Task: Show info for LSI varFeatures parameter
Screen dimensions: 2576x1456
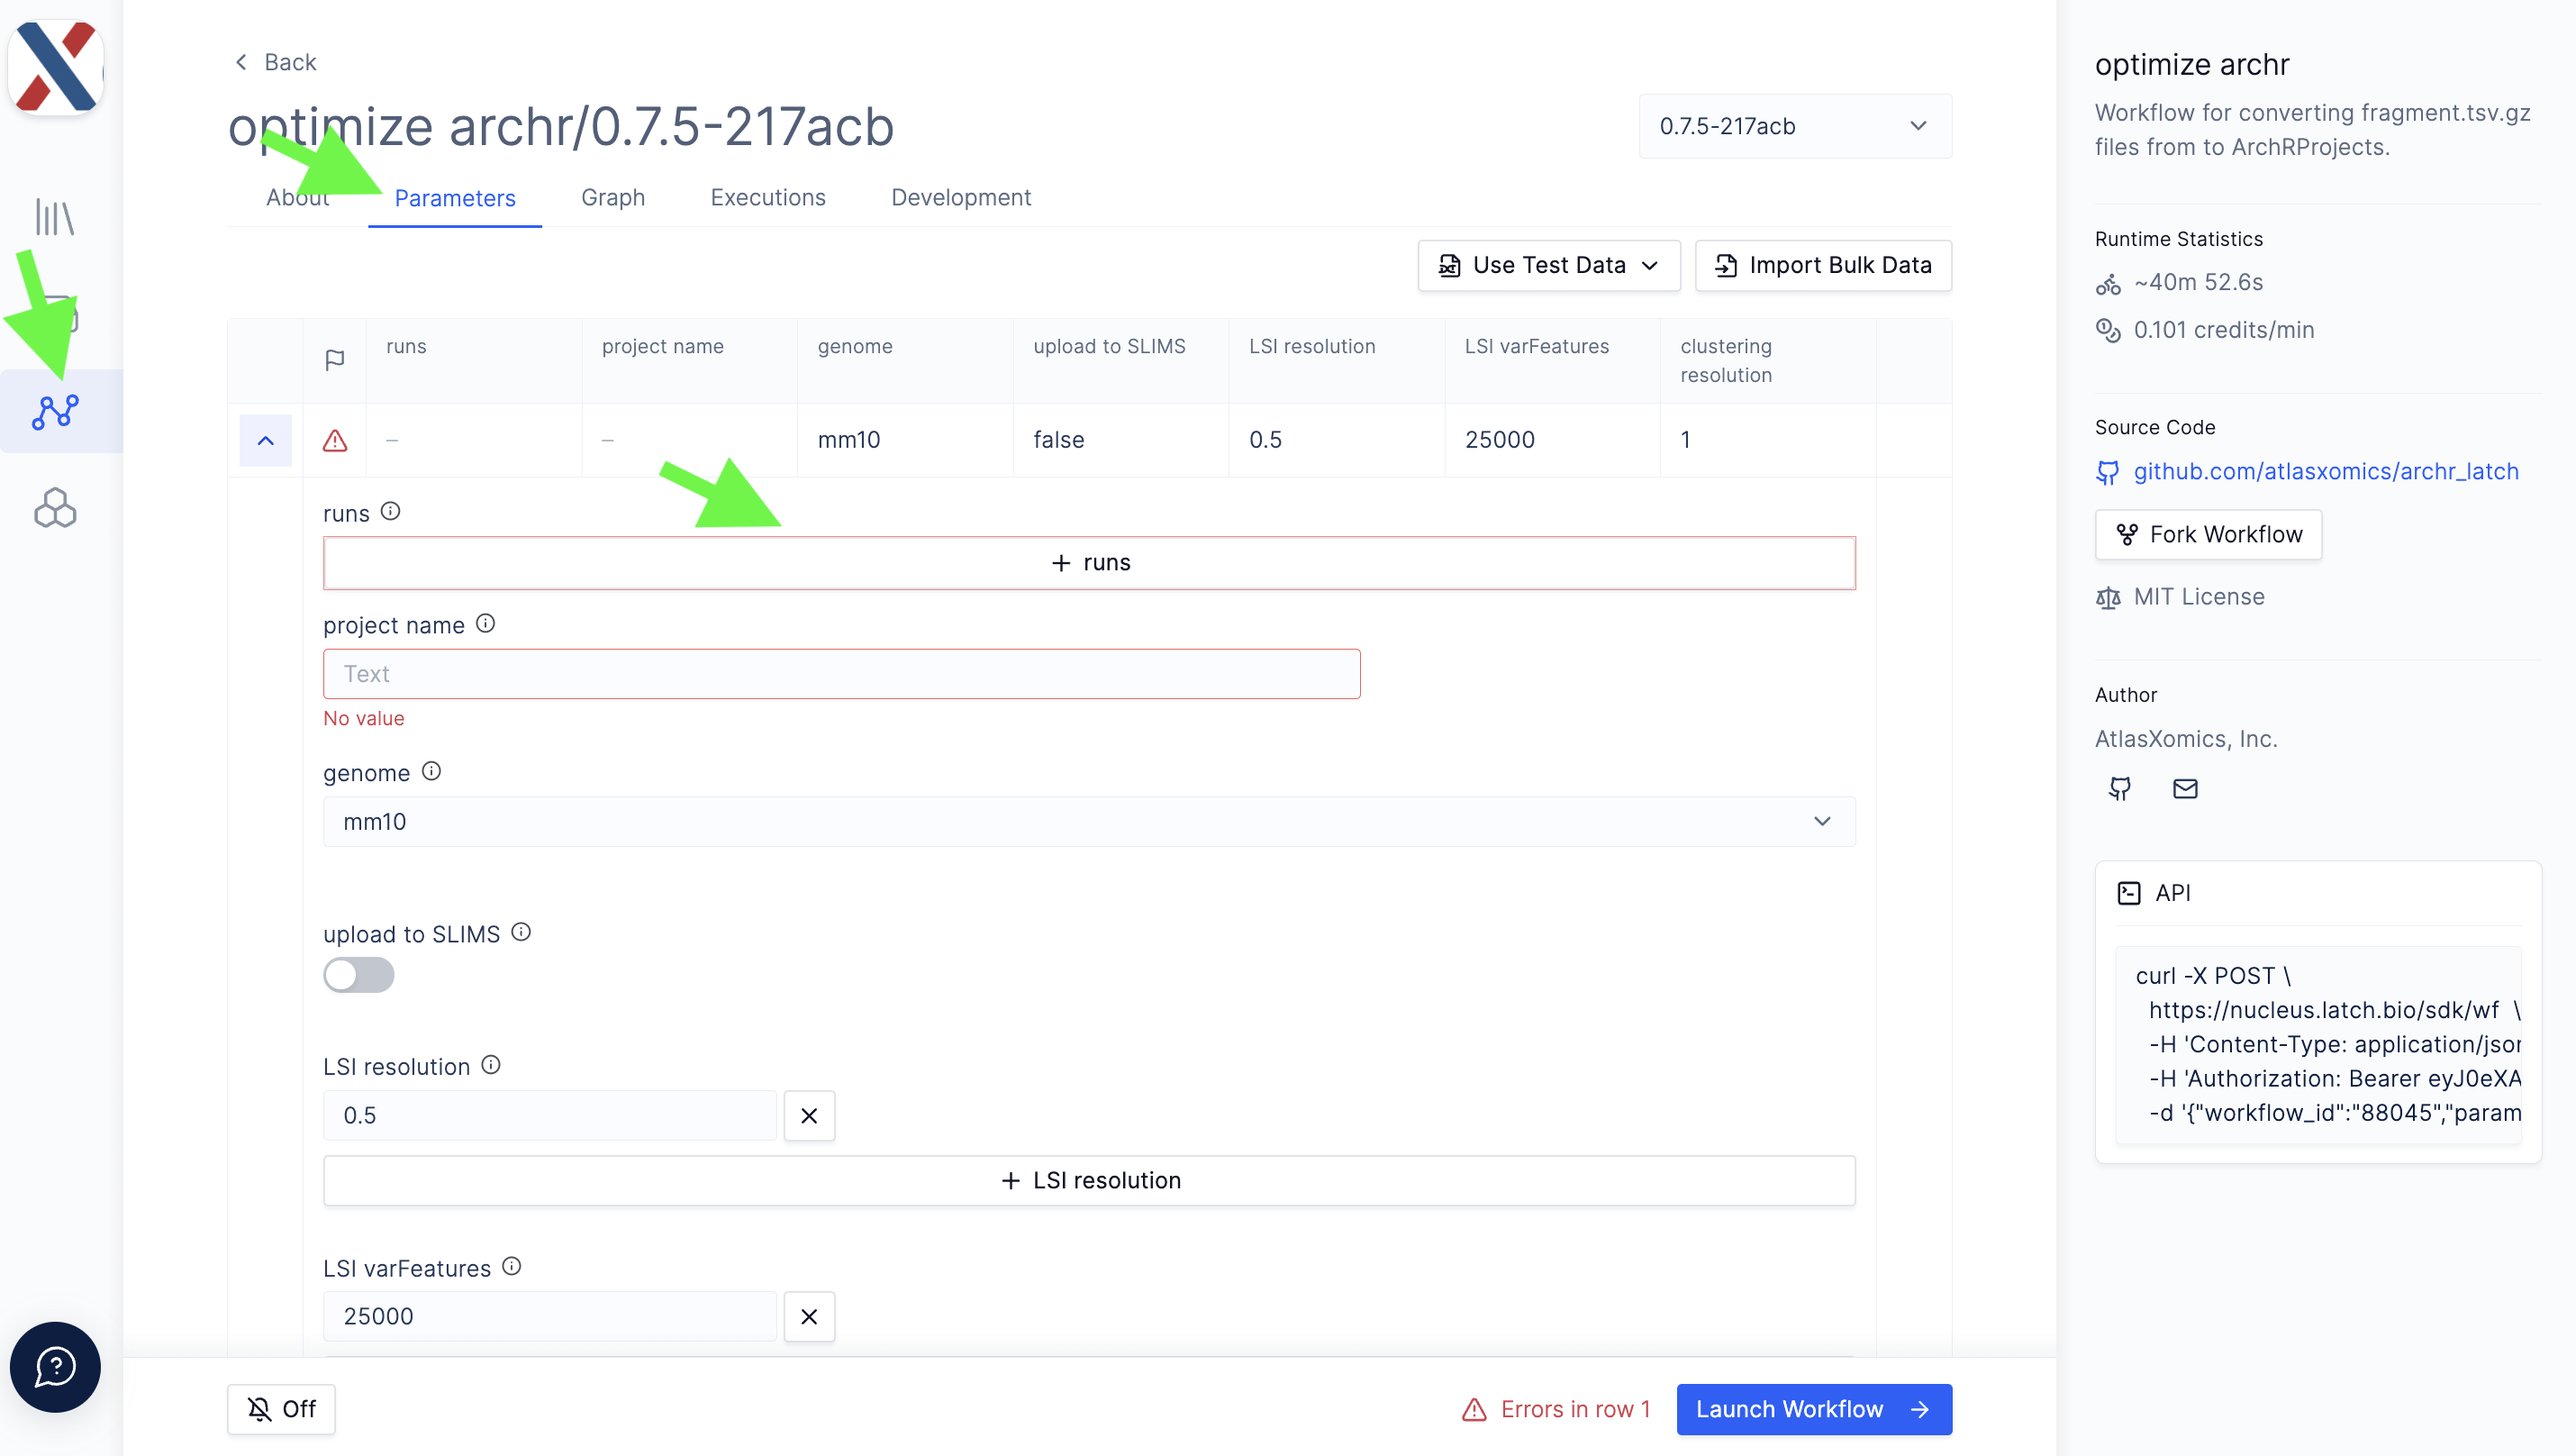Action: coord(512,1266)
